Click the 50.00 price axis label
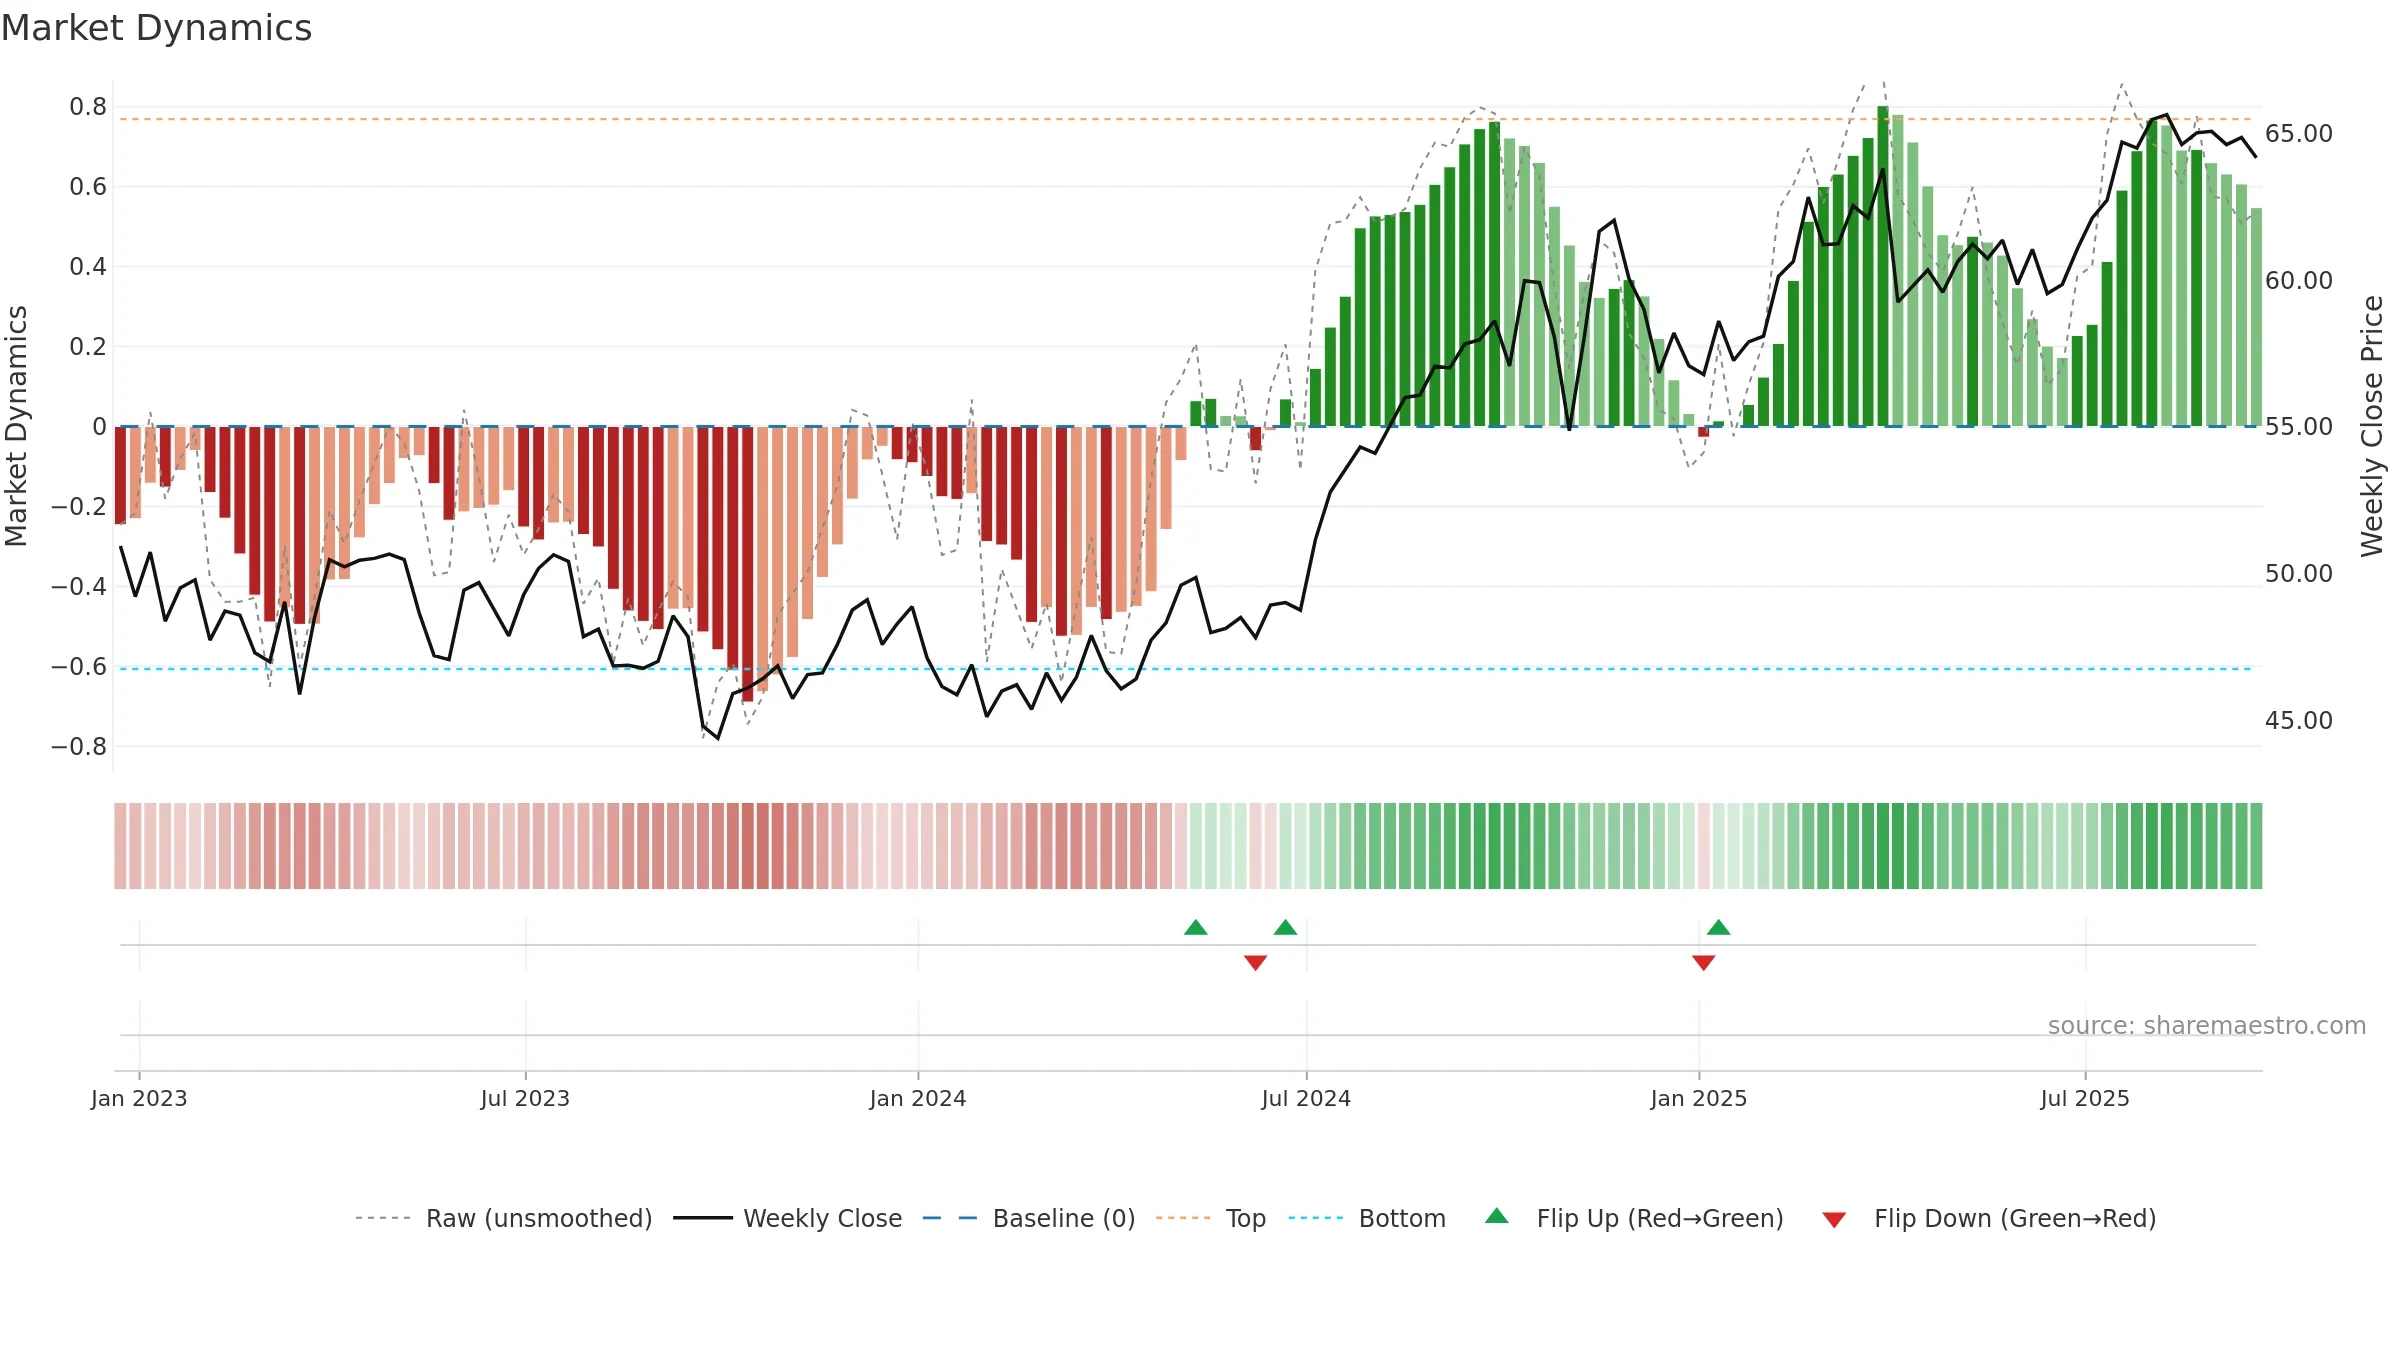 tap(2299, 574)
